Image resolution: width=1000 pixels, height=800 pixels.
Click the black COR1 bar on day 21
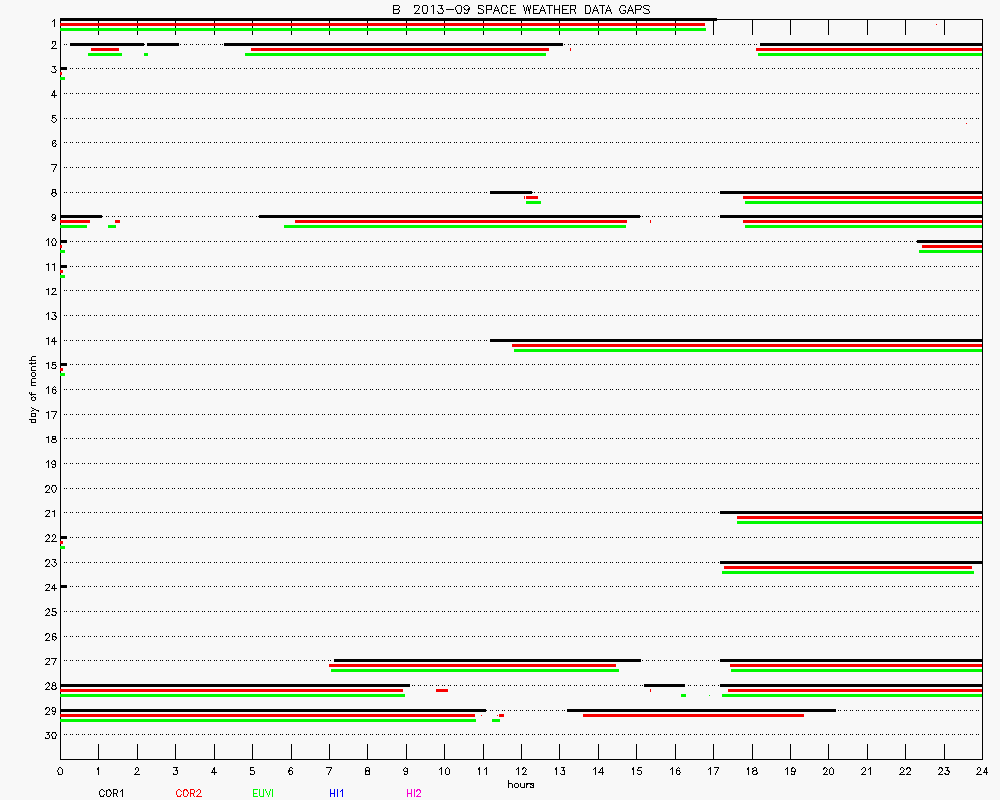click(850, 512)
